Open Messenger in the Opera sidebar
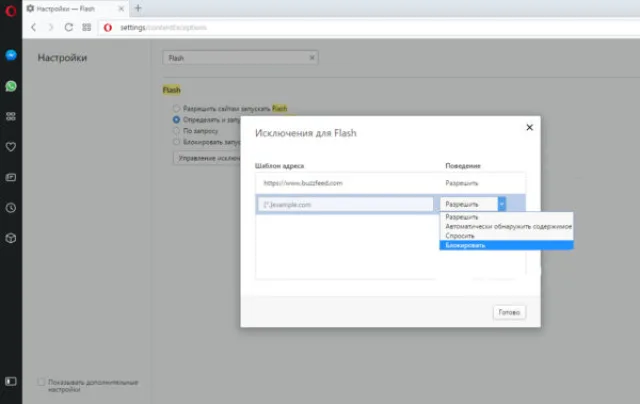The width and height of the screenshot is (640, 404). [11, 55]
